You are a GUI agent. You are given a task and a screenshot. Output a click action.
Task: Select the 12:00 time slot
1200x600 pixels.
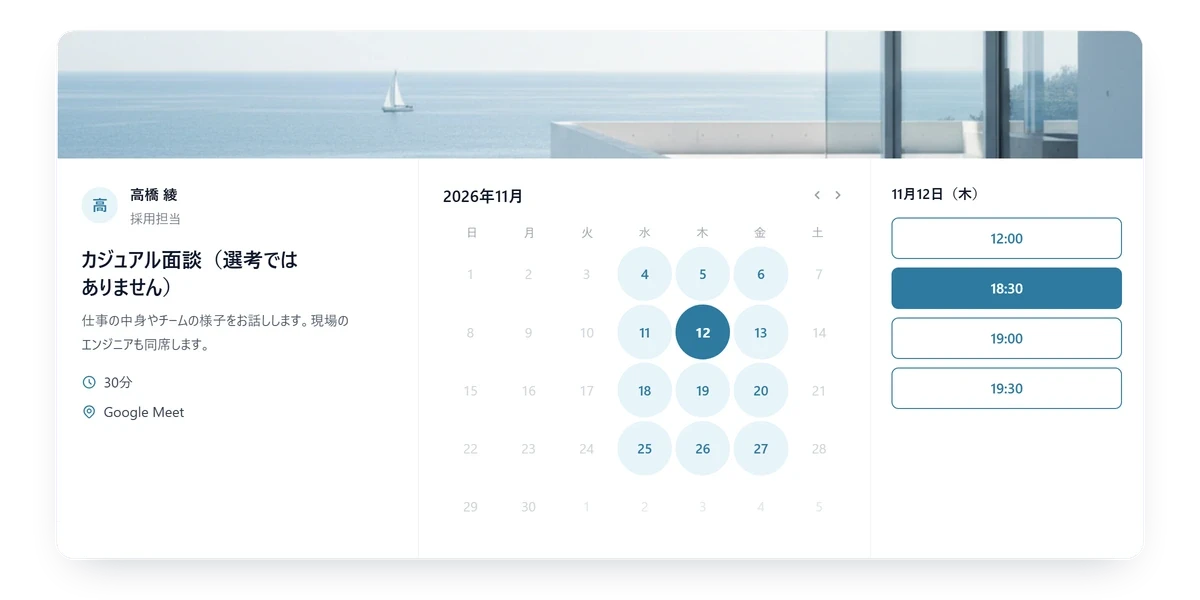coord(1006,238)
